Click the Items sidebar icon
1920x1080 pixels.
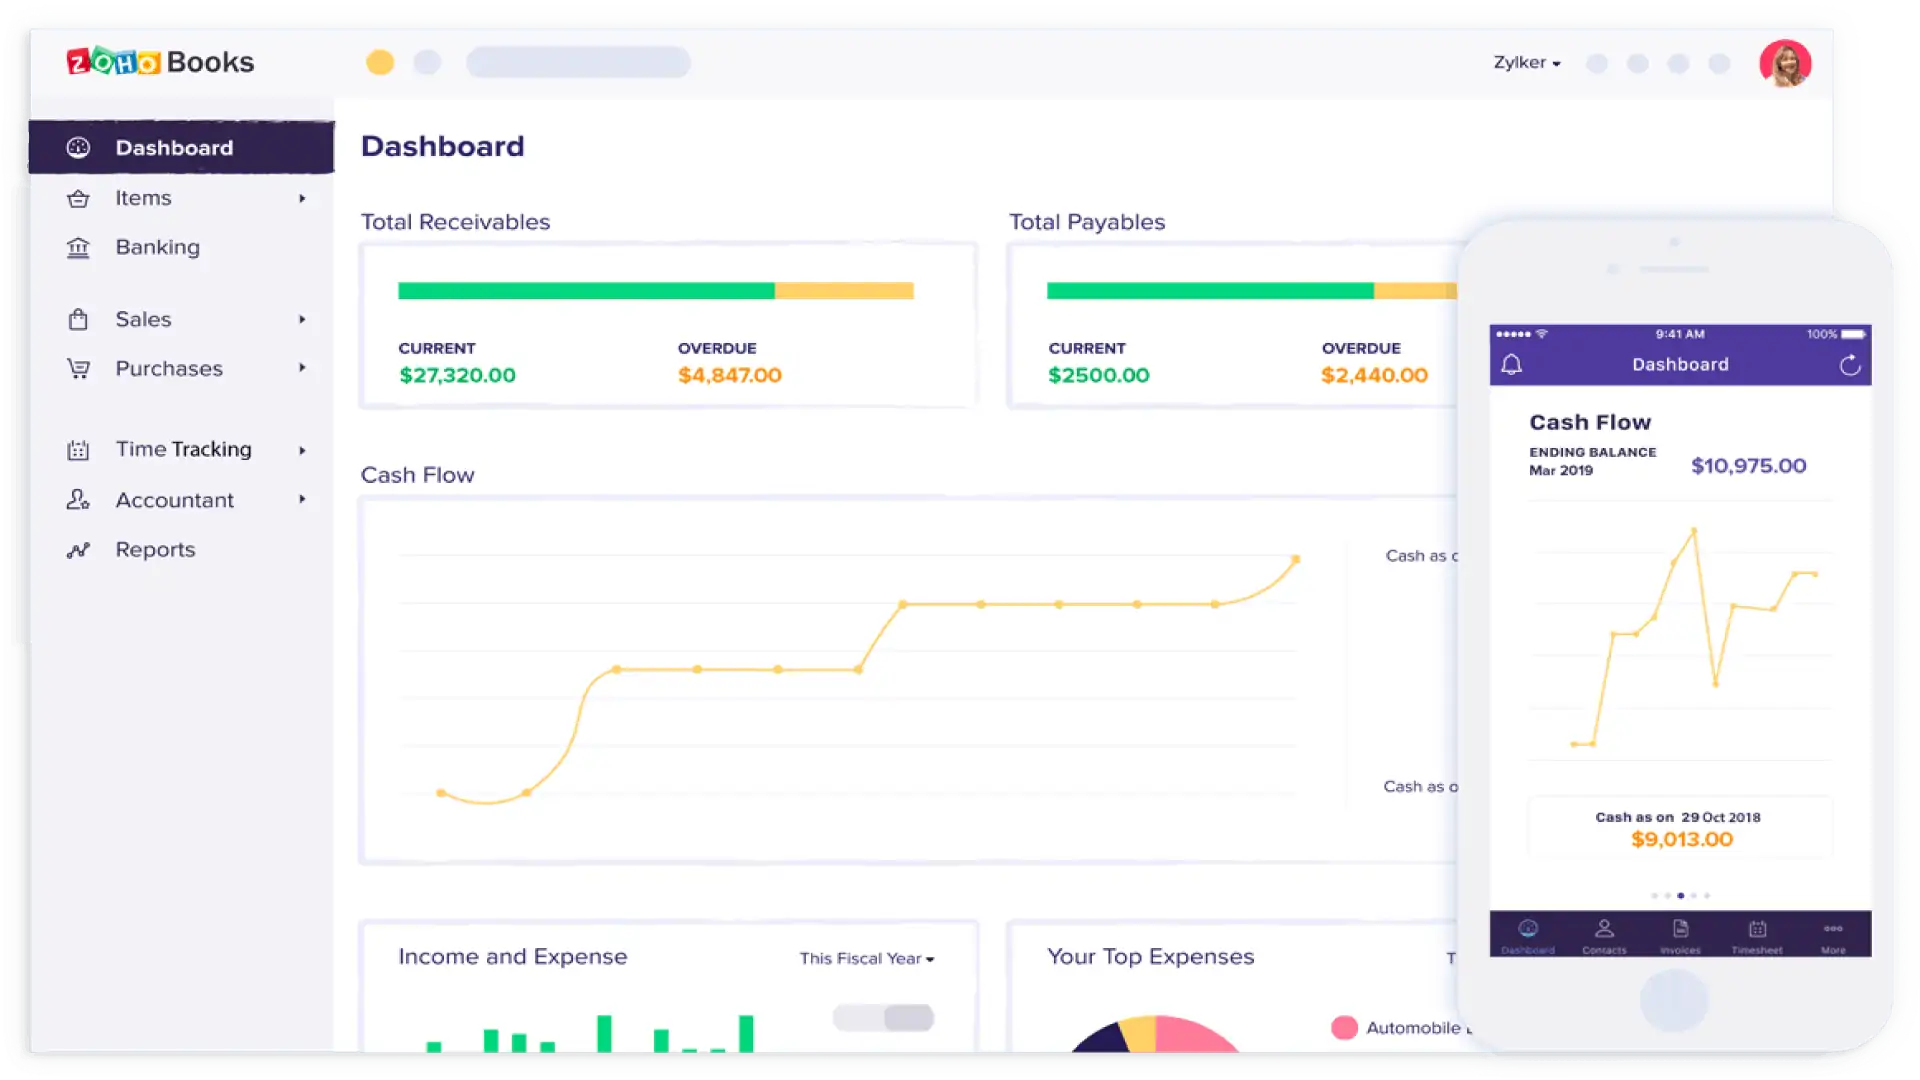pos(78,196)
